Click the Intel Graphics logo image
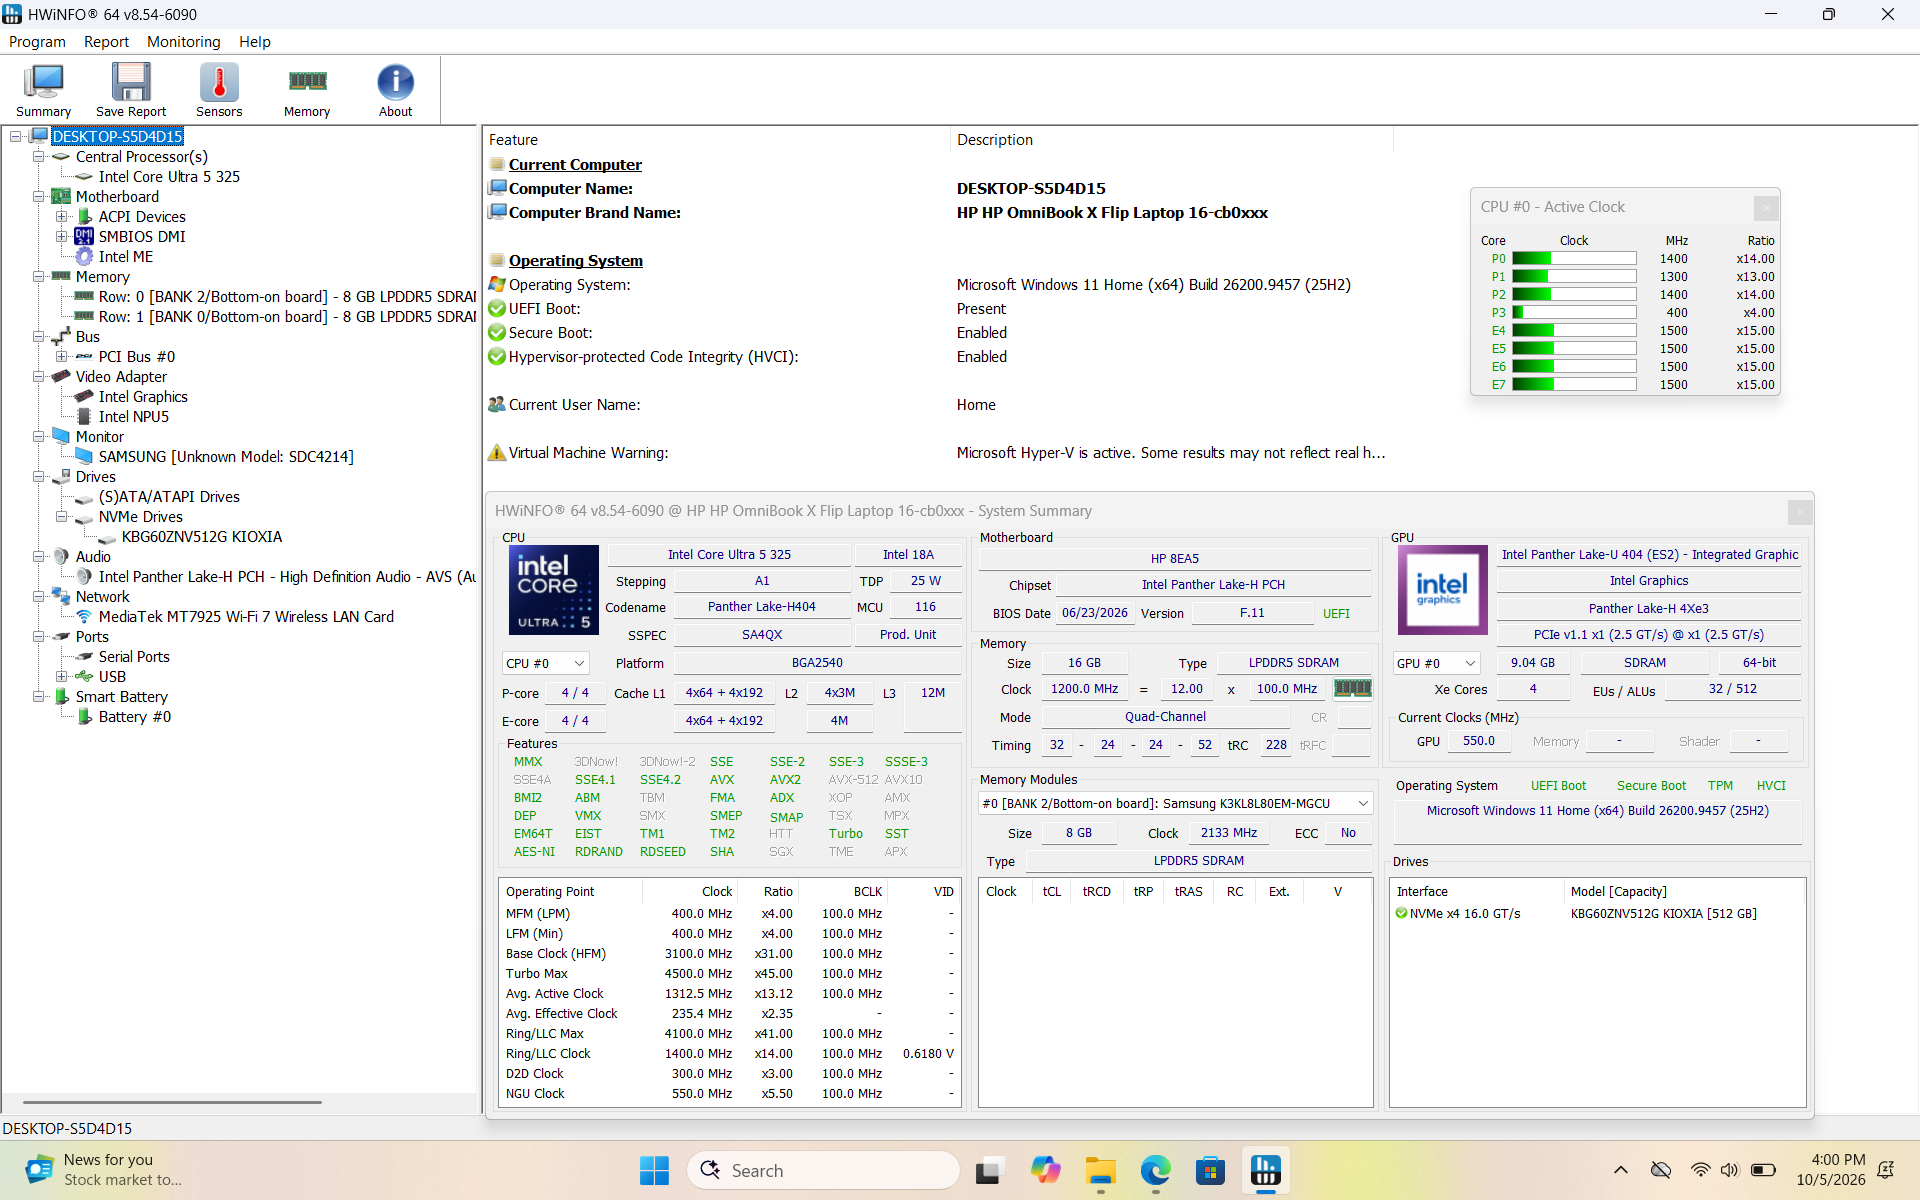The width and height of the screenshot is (1920, 1200). [1442, 590]
